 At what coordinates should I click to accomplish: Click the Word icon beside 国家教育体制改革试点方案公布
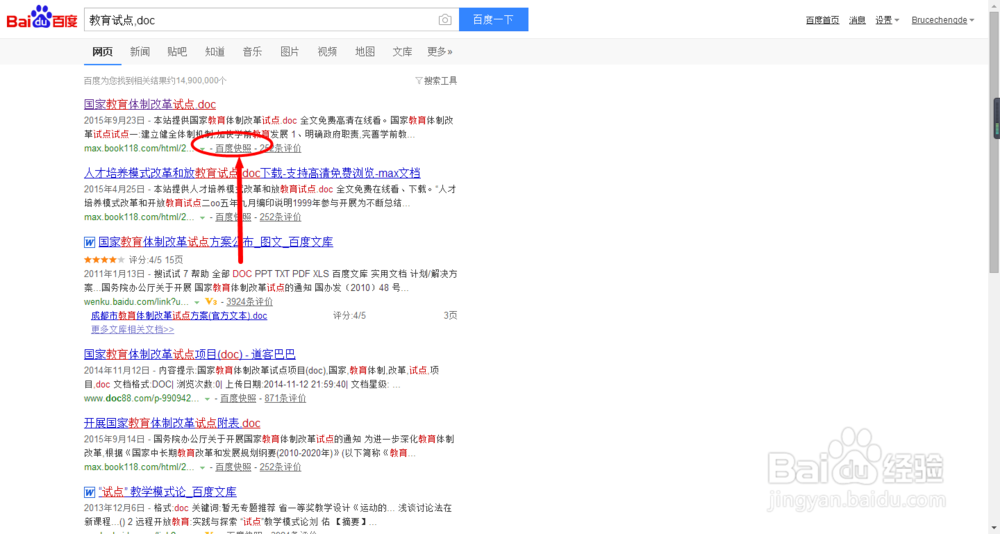pyautogui.click(x=89, y=242)
